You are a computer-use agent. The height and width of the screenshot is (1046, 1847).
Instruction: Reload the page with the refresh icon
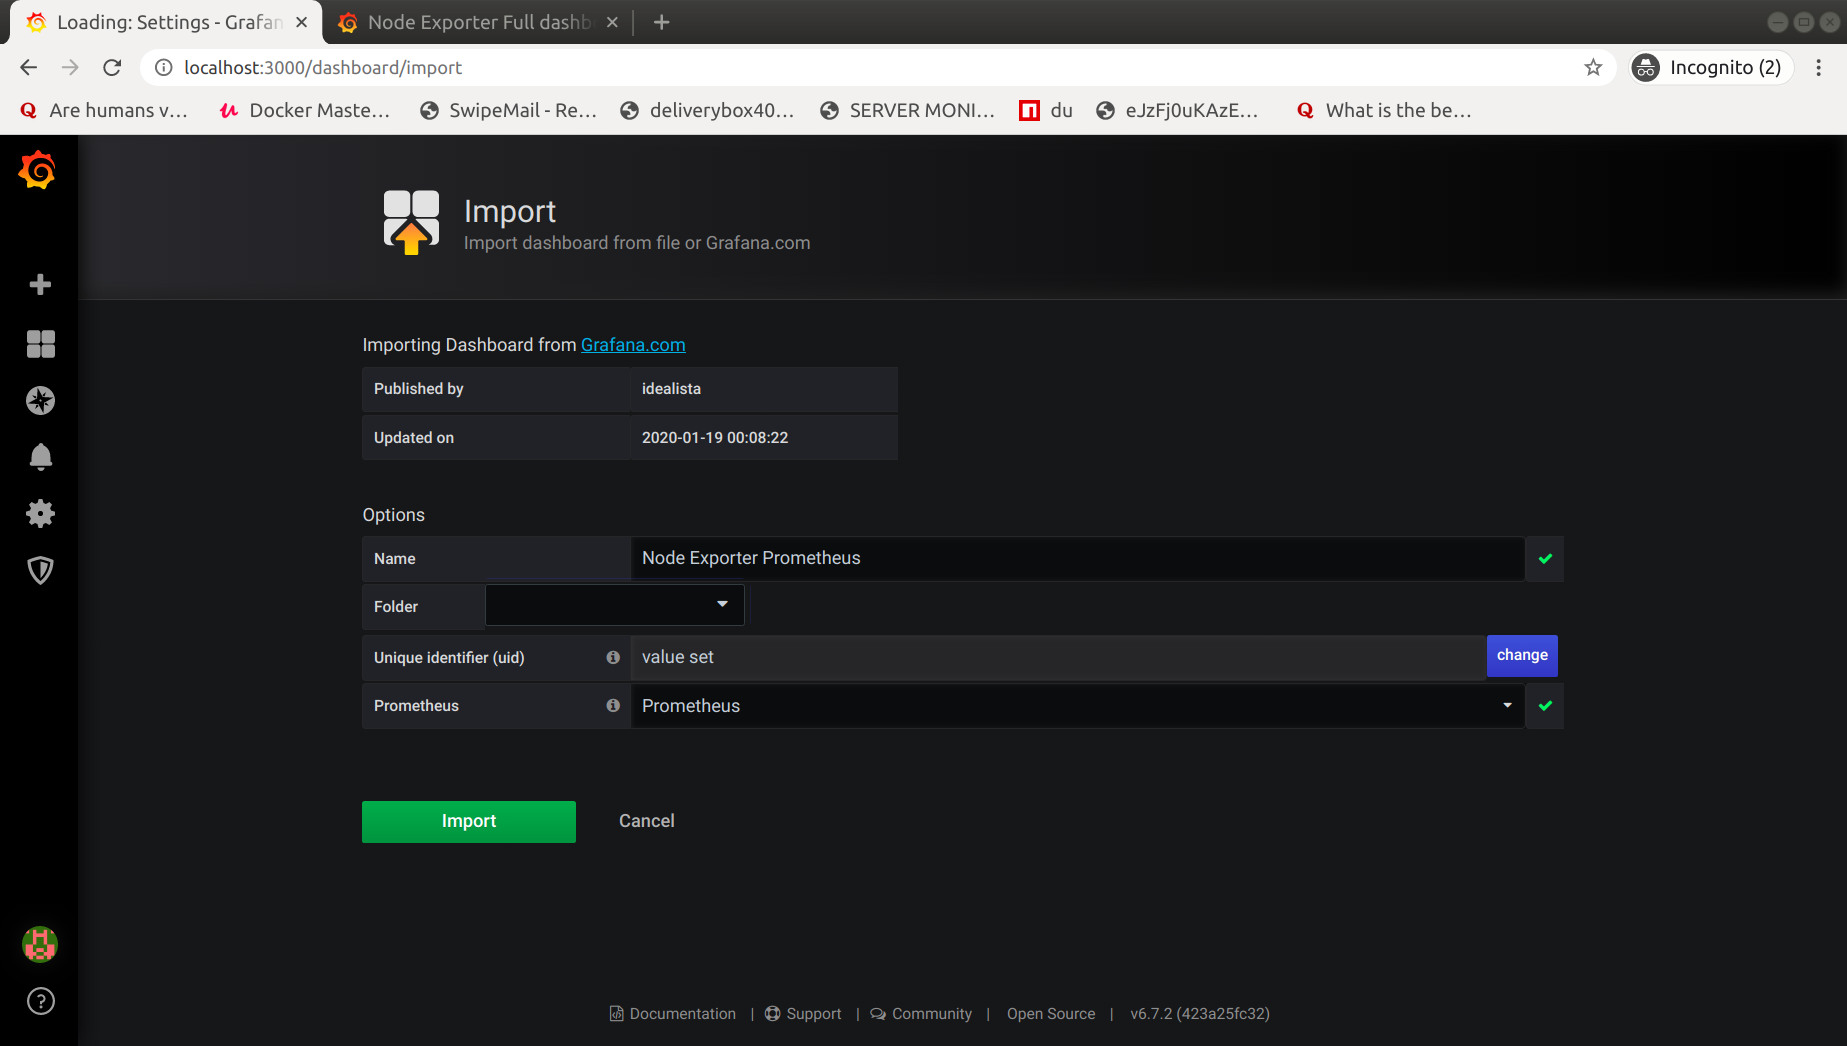pos(112,67)
